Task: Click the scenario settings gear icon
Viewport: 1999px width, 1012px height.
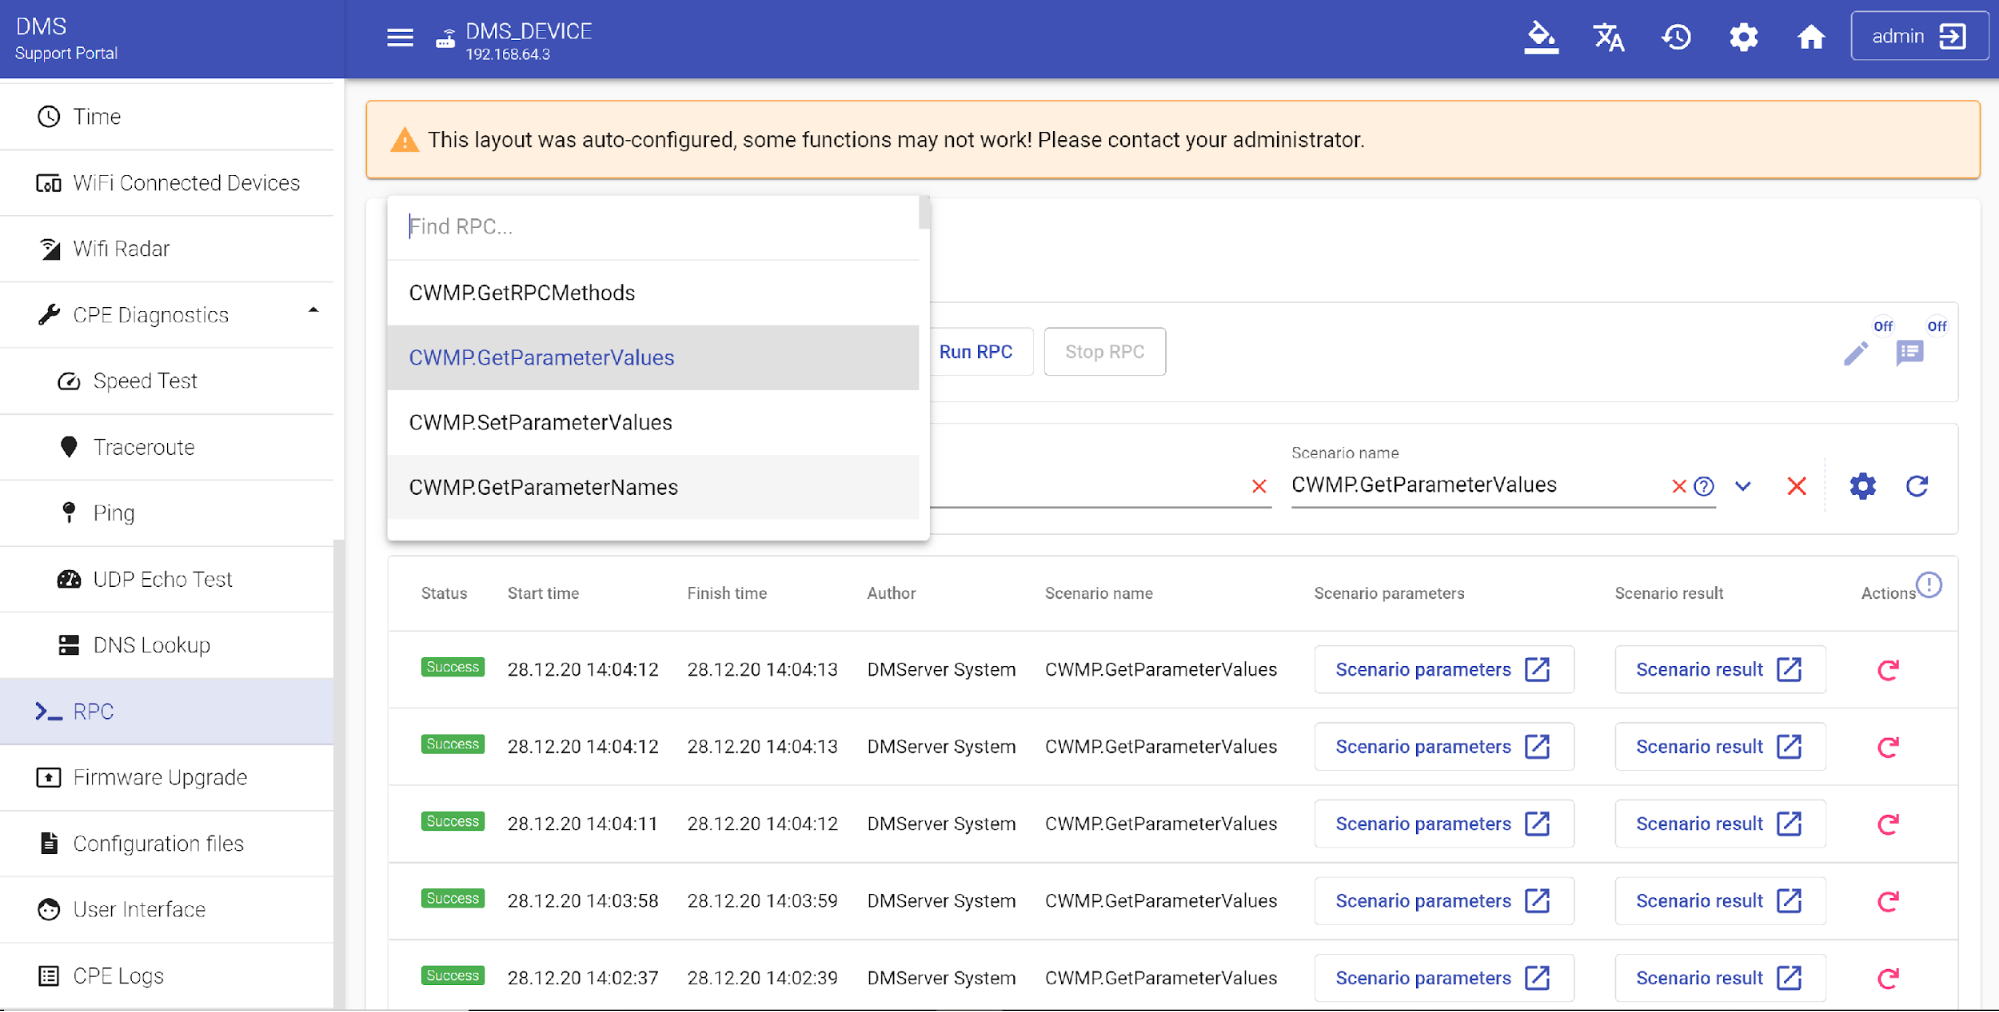Action: point(1862,486)
